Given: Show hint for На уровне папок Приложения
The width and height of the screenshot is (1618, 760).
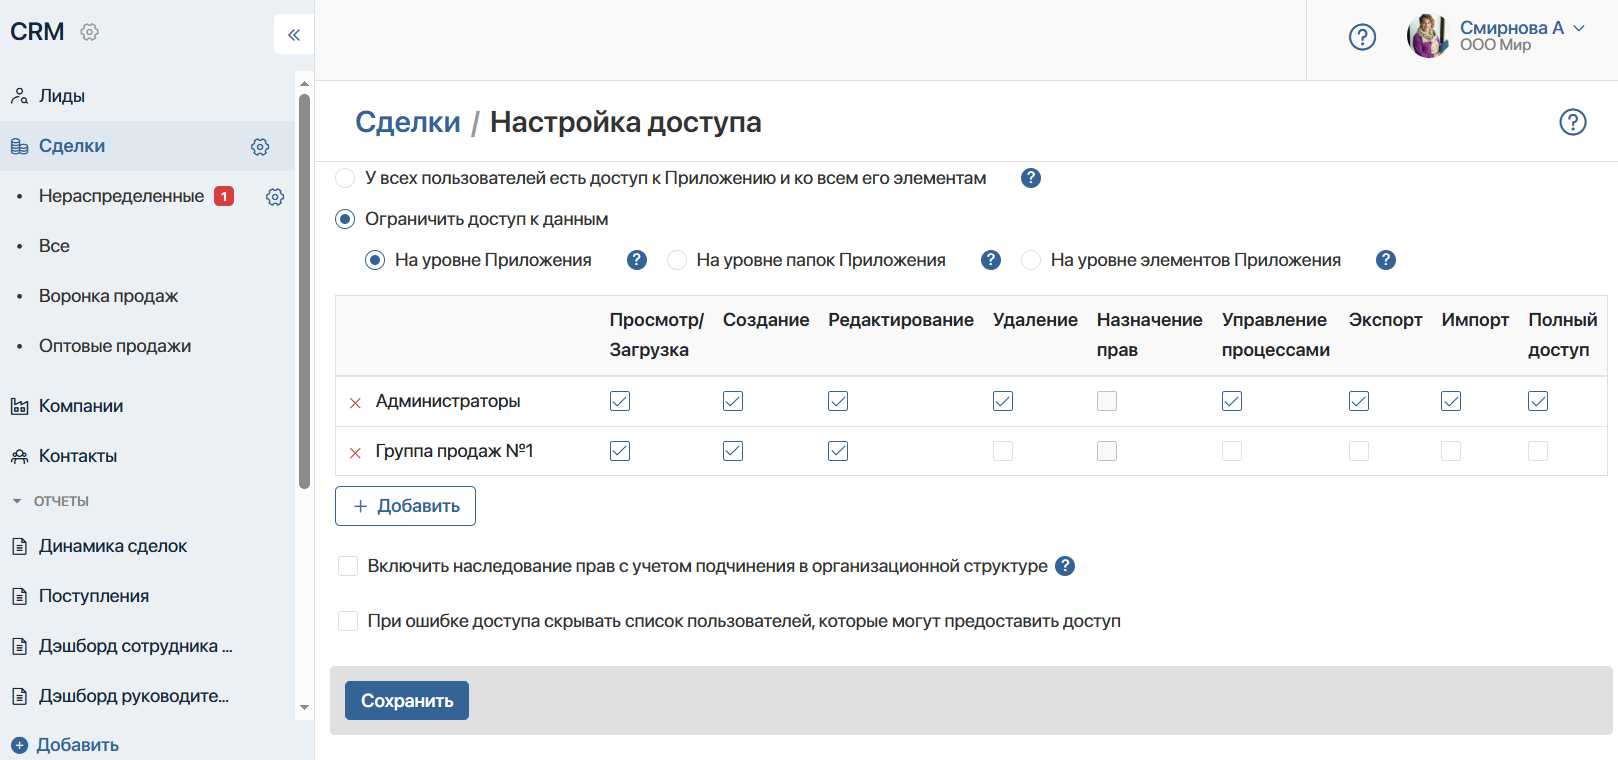Looking at the screenshot, I should pyautogui.click(x=991, y=260).
